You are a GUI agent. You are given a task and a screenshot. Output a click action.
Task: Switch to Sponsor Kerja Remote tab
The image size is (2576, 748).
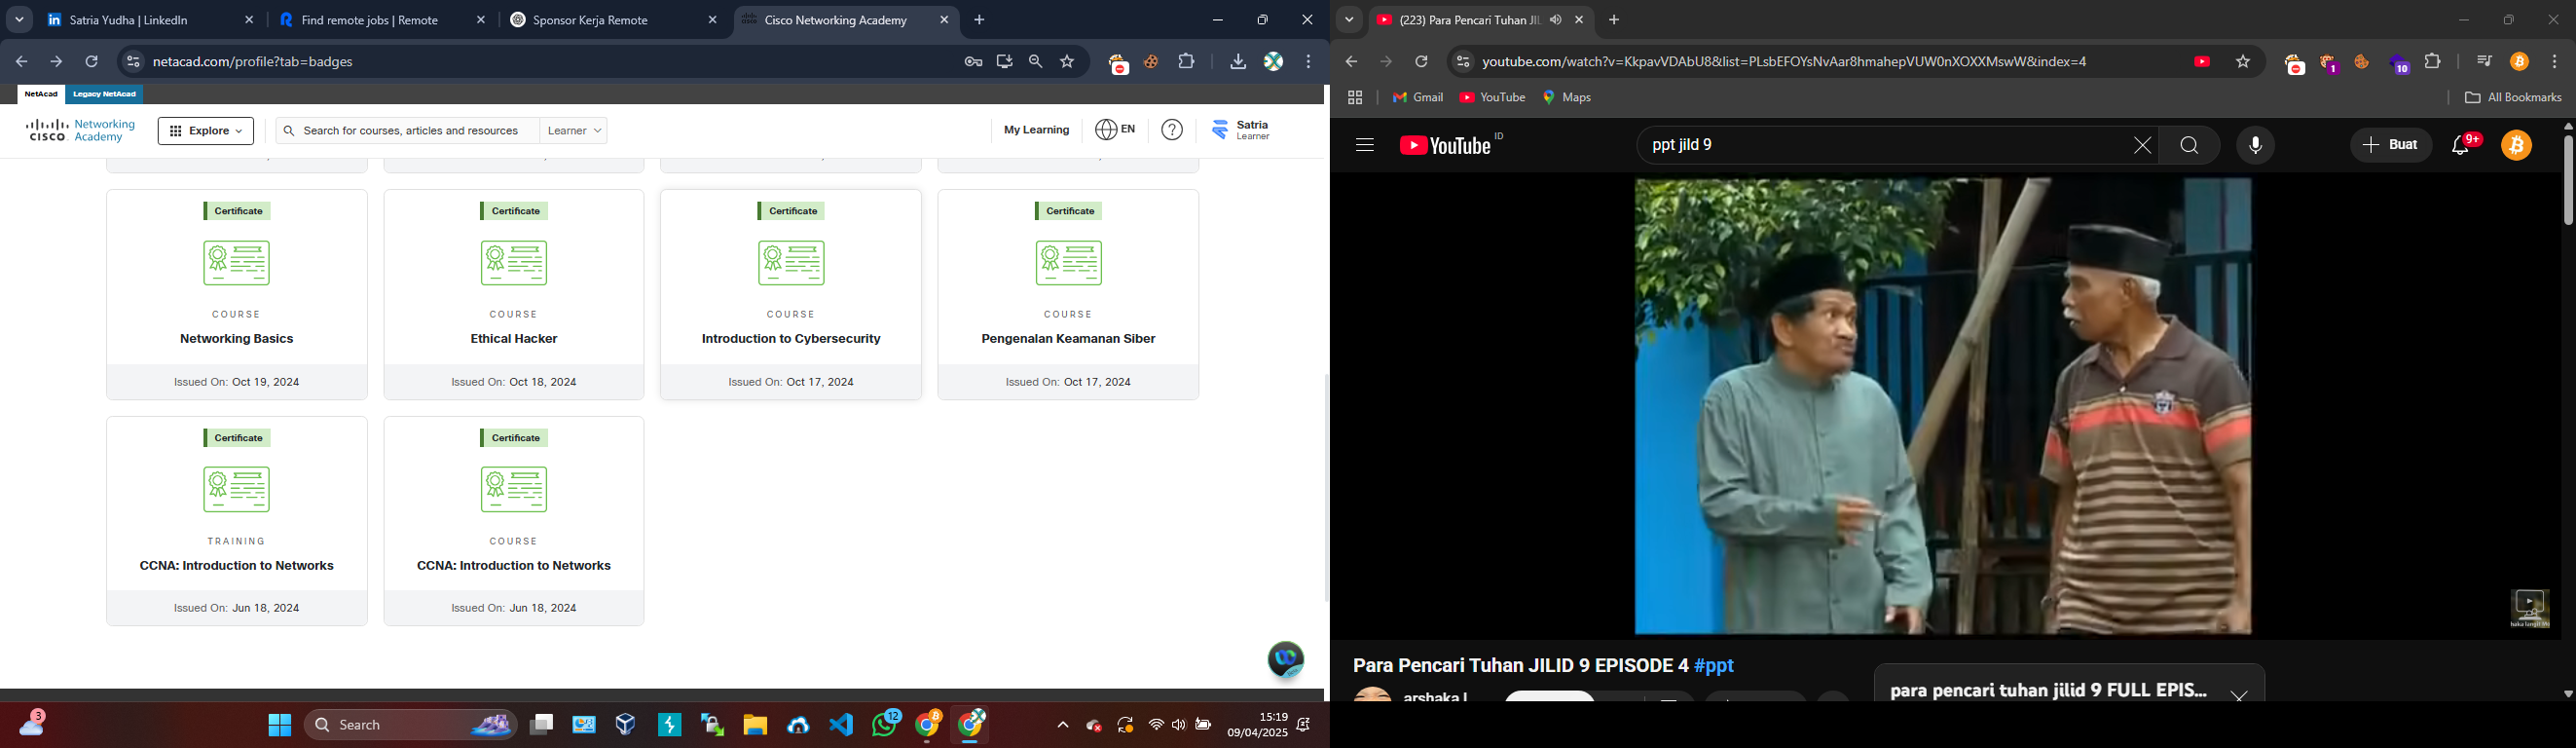(615, 20)
